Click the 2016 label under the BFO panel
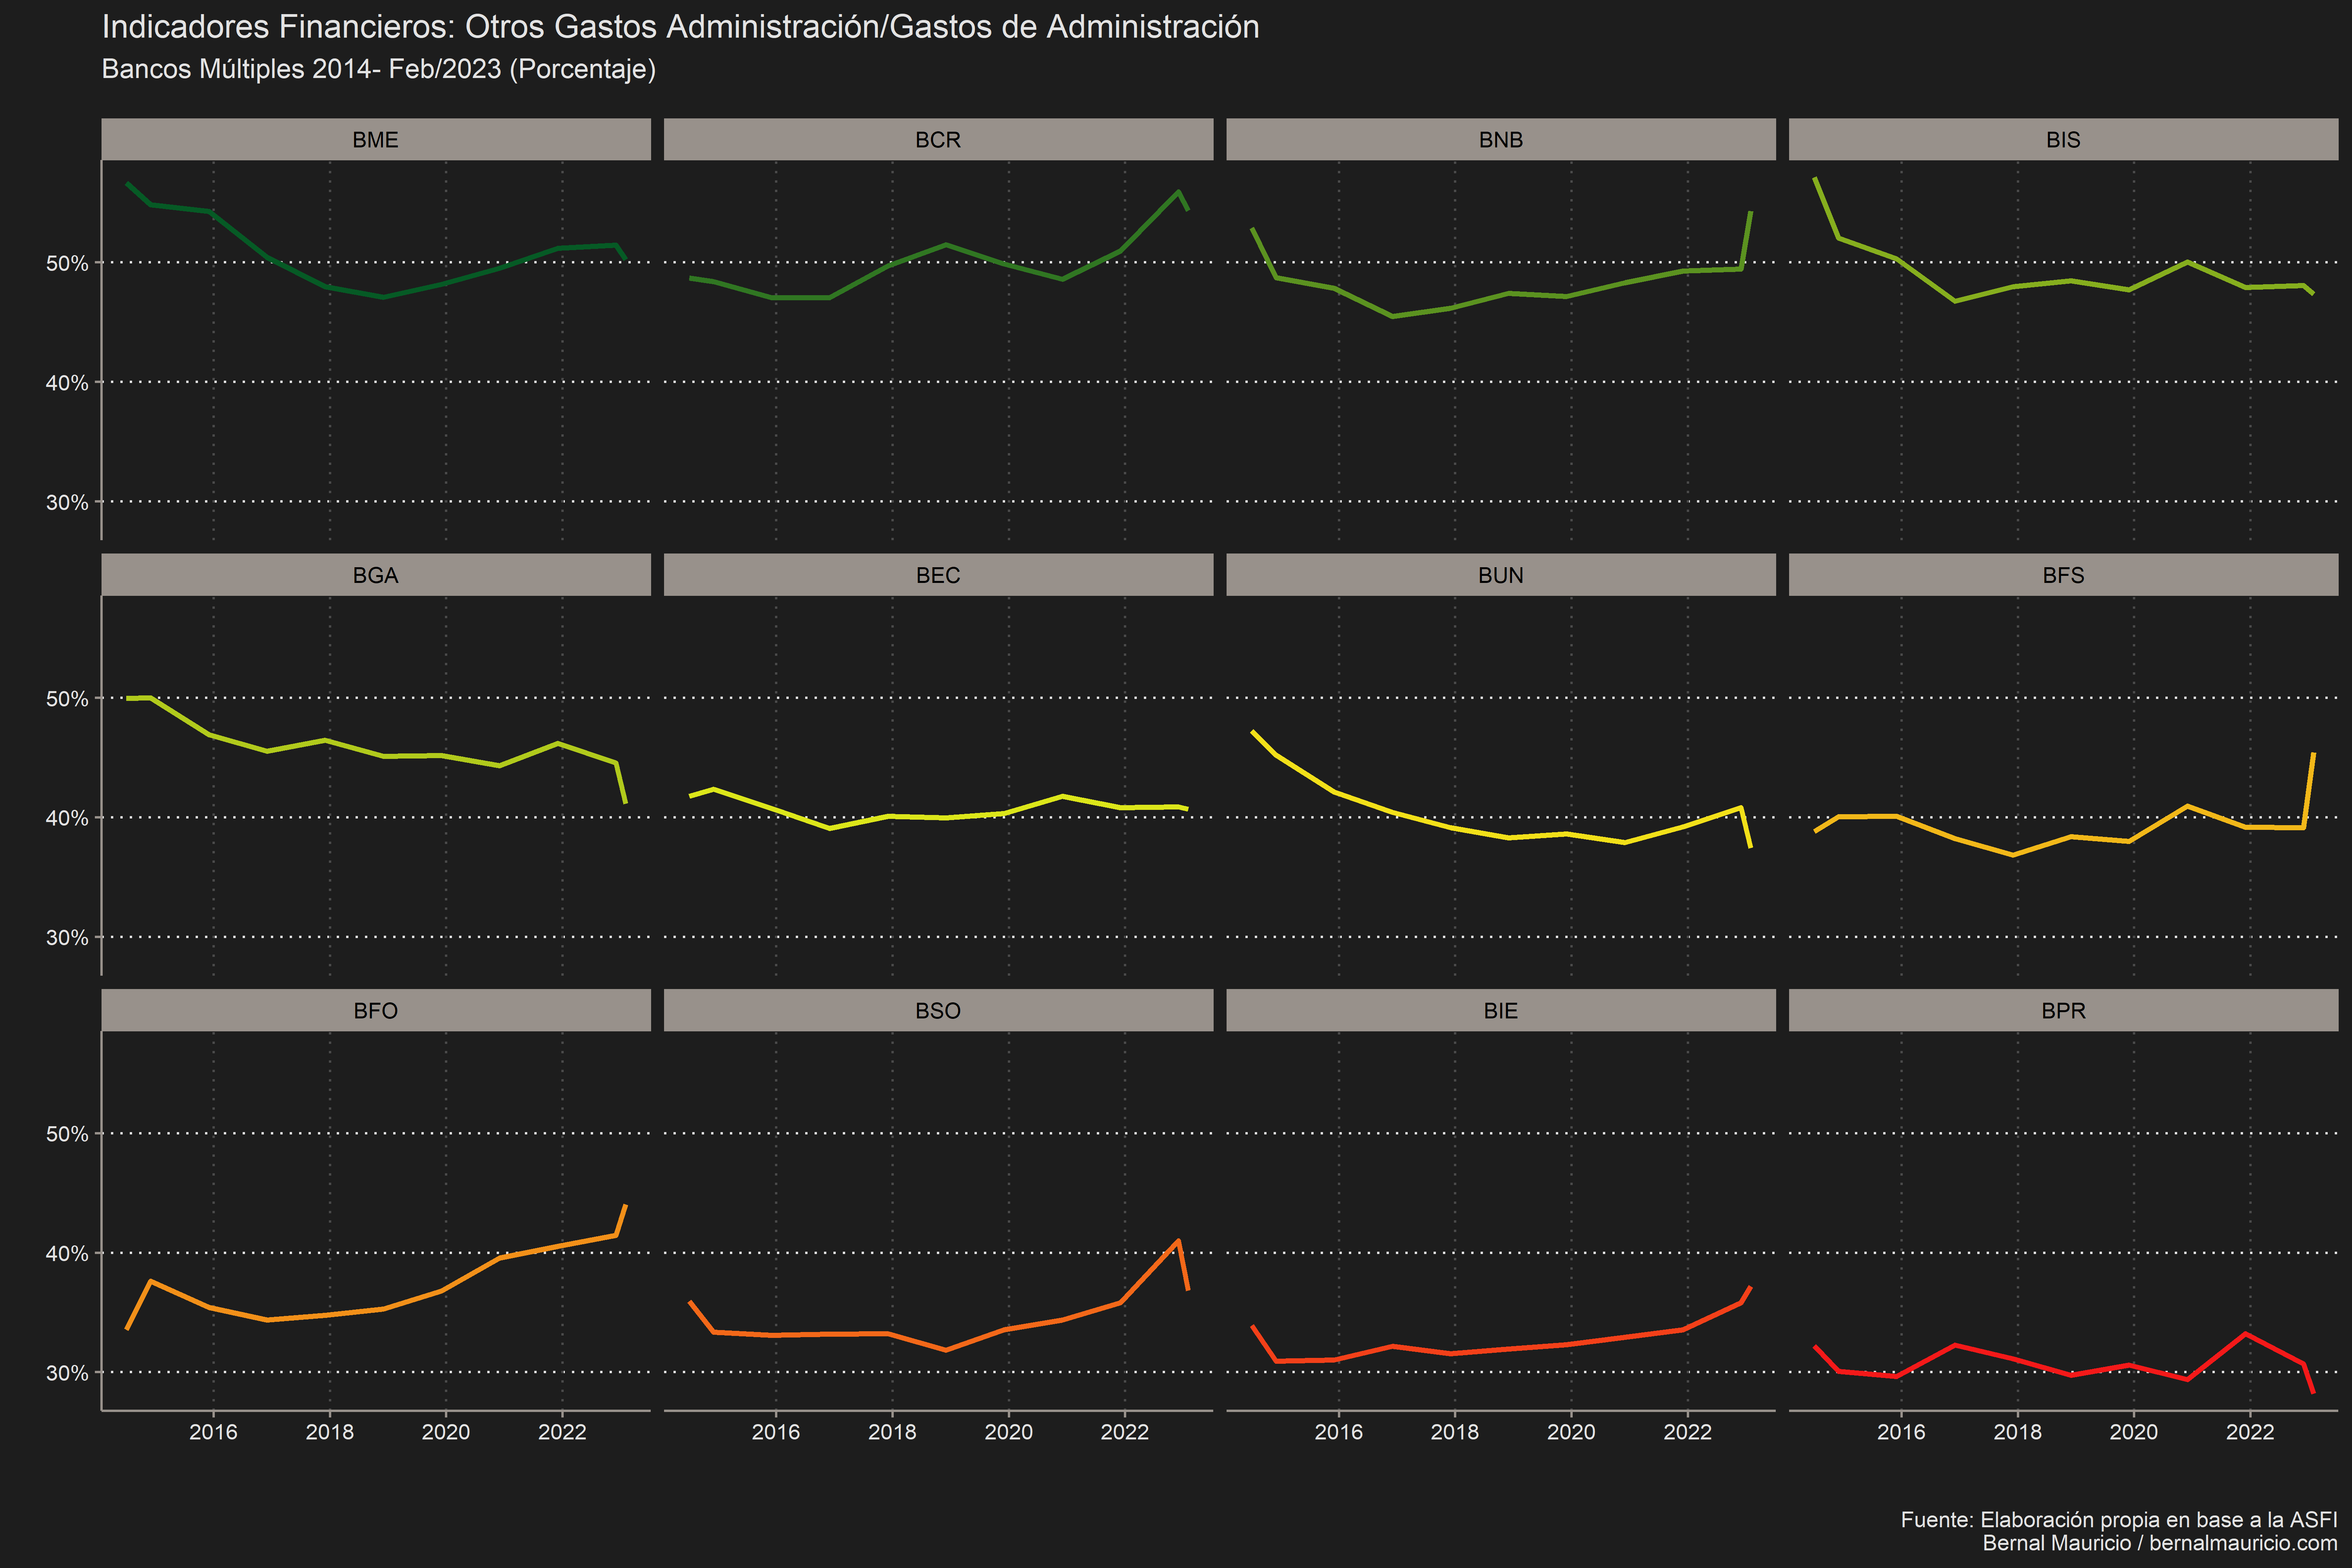2352x1568 pixels. [213, 1432]
